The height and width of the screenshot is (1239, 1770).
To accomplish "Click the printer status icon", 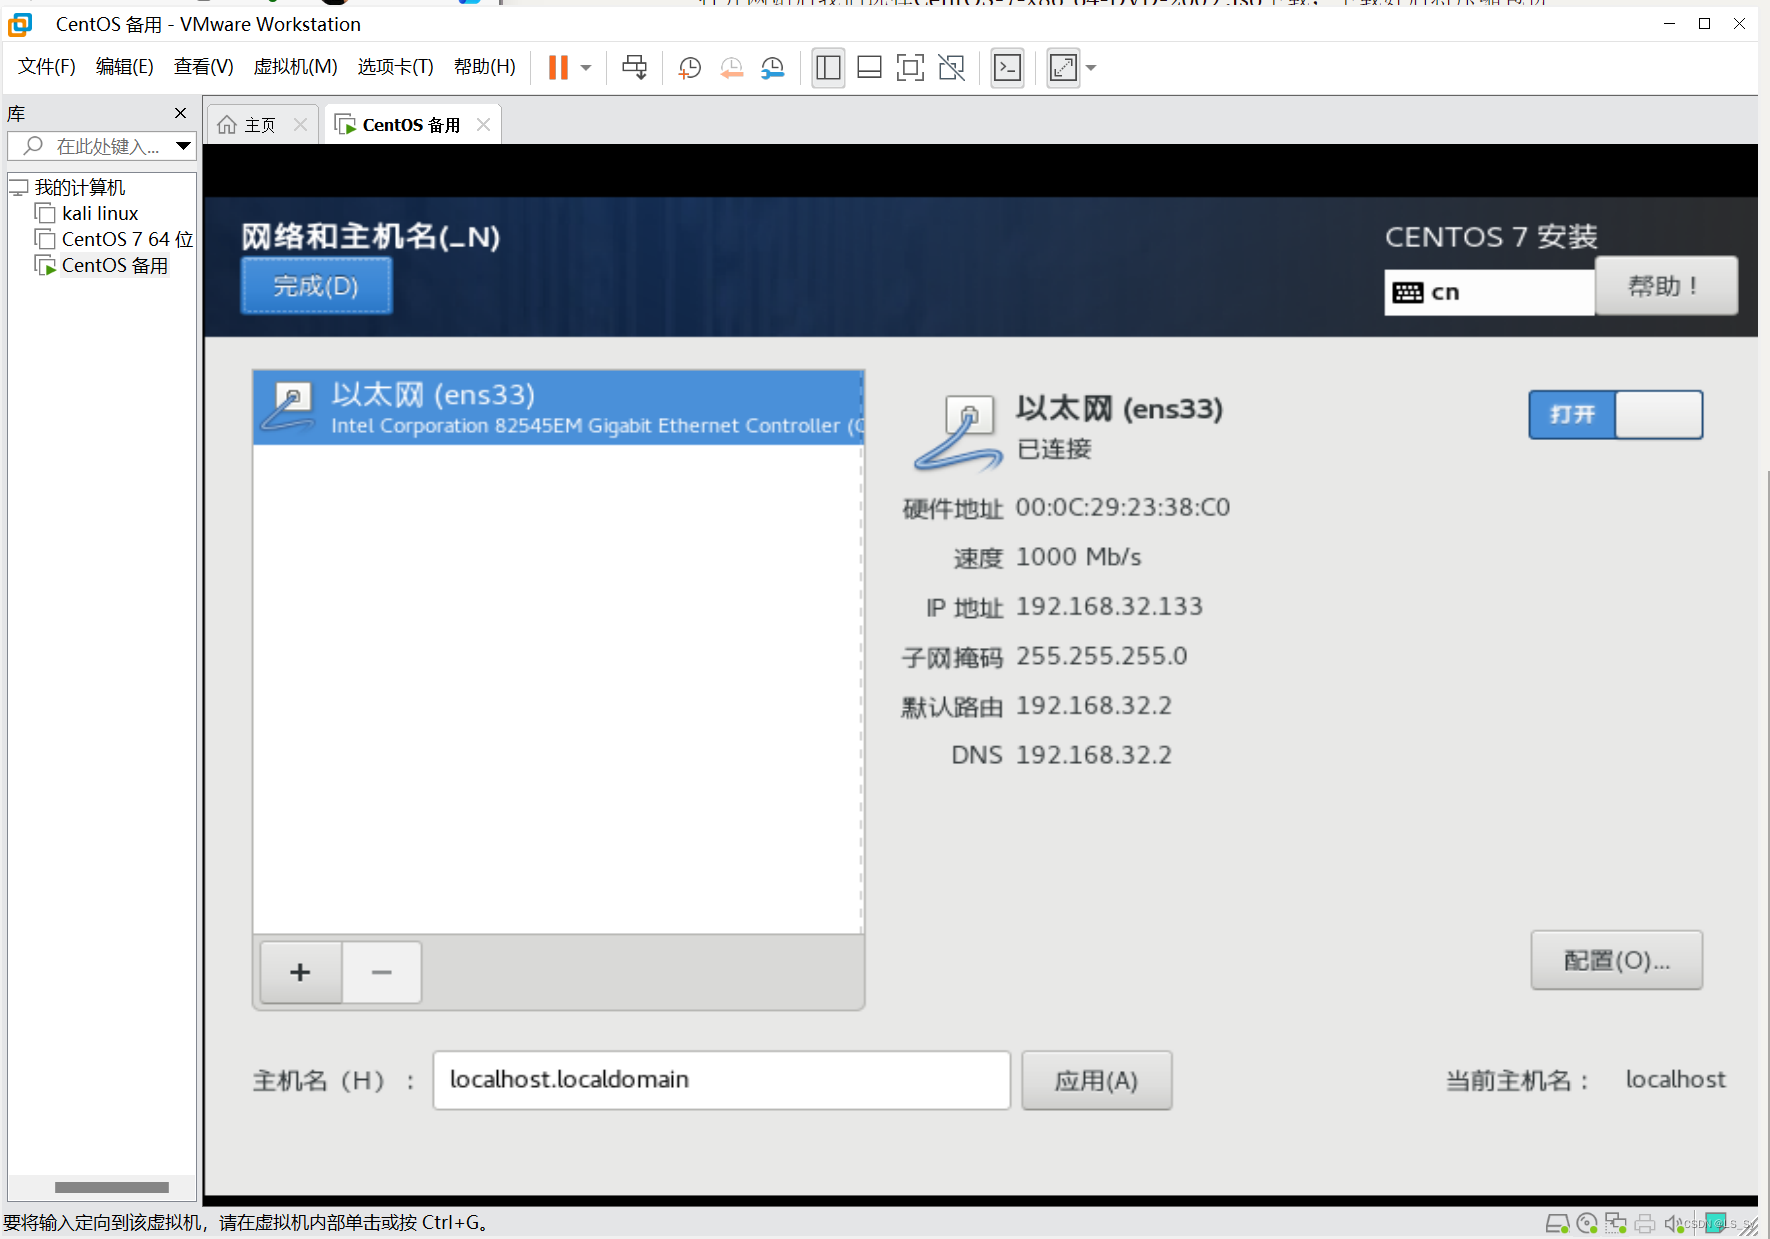I will [1644, 1223].
